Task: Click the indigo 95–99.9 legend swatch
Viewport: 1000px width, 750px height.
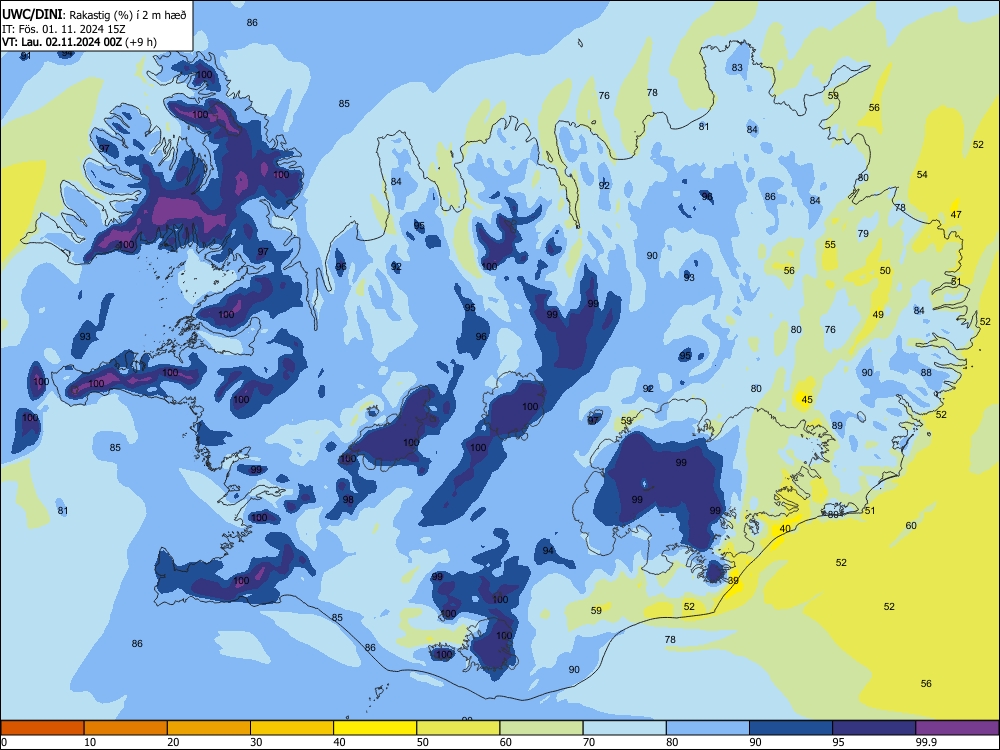Action: click(874, 728)
